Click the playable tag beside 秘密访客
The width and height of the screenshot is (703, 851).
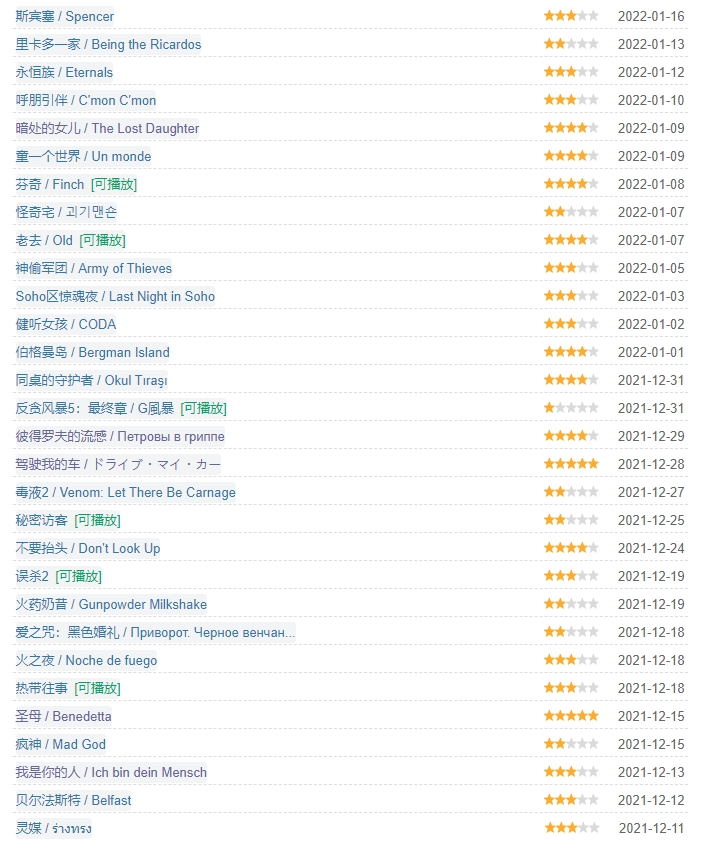97,520
